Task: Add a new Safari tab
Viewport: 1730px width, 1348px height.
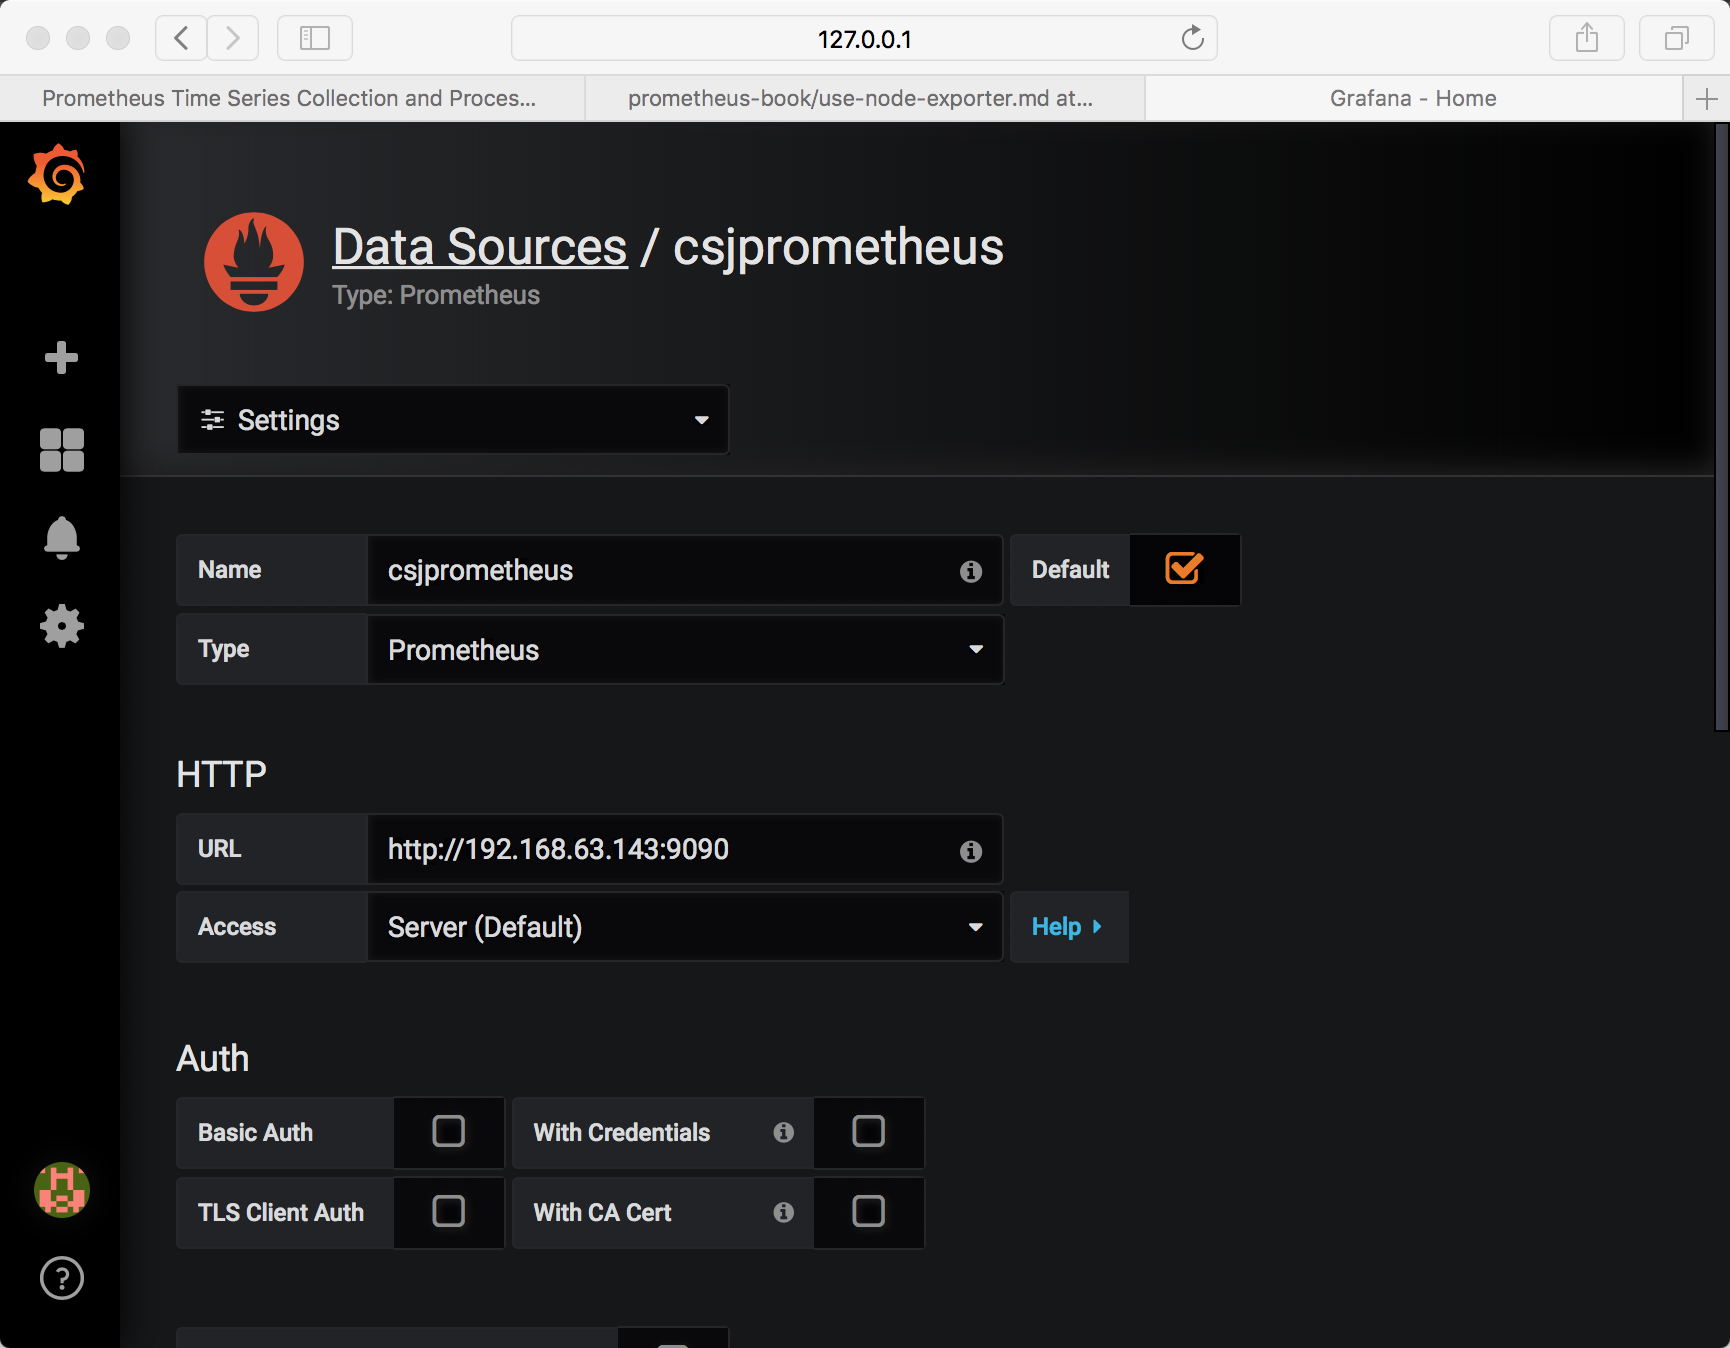Action: coord(1707,98)
